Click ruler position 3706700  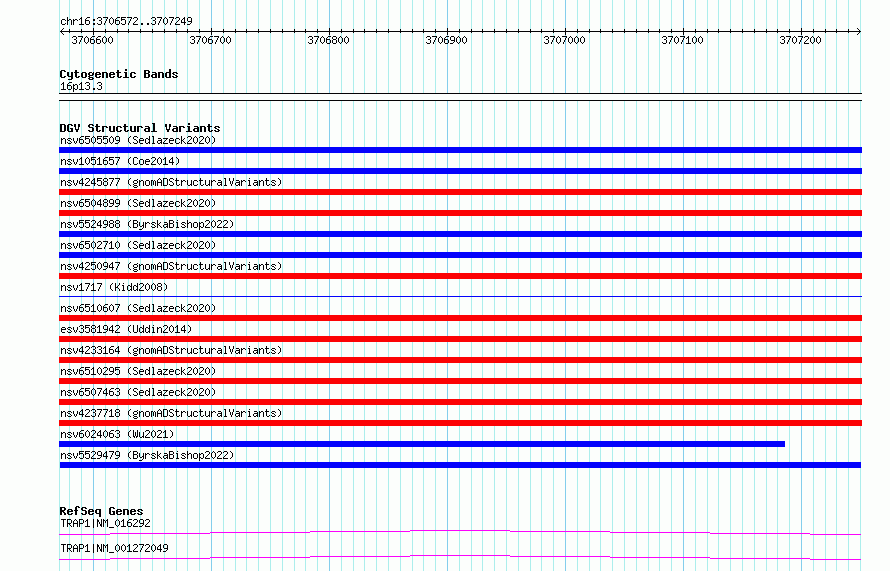[210, 40]
